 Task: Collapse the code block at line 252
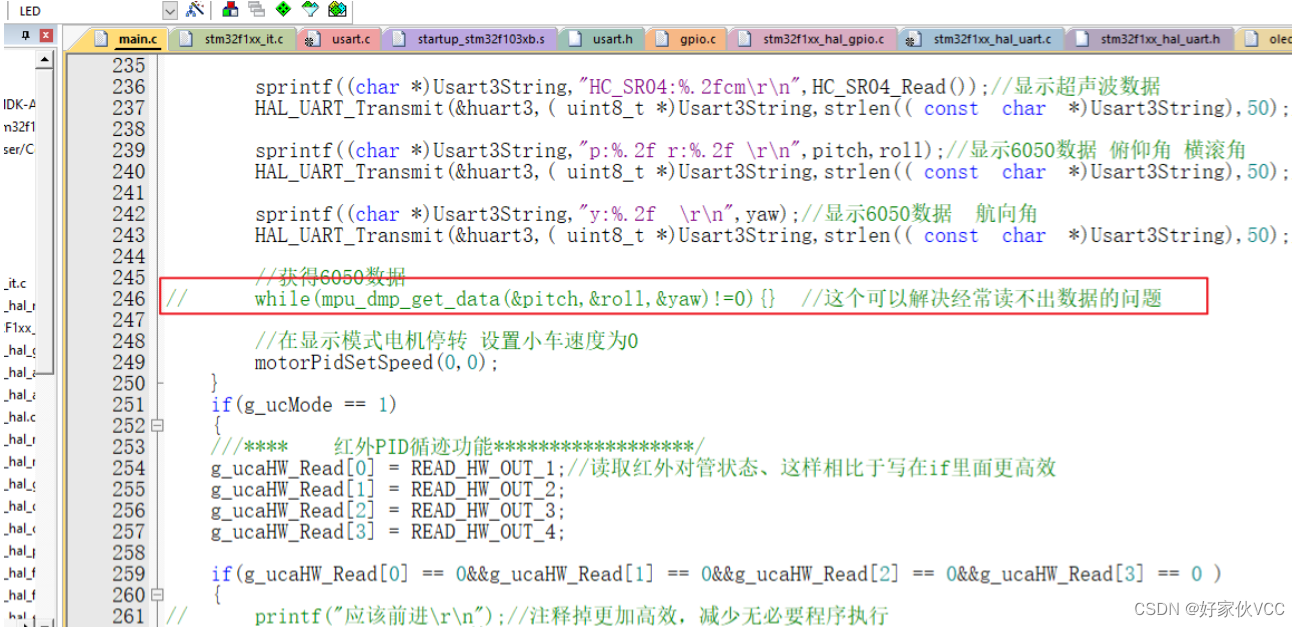(x=156, y=426)
